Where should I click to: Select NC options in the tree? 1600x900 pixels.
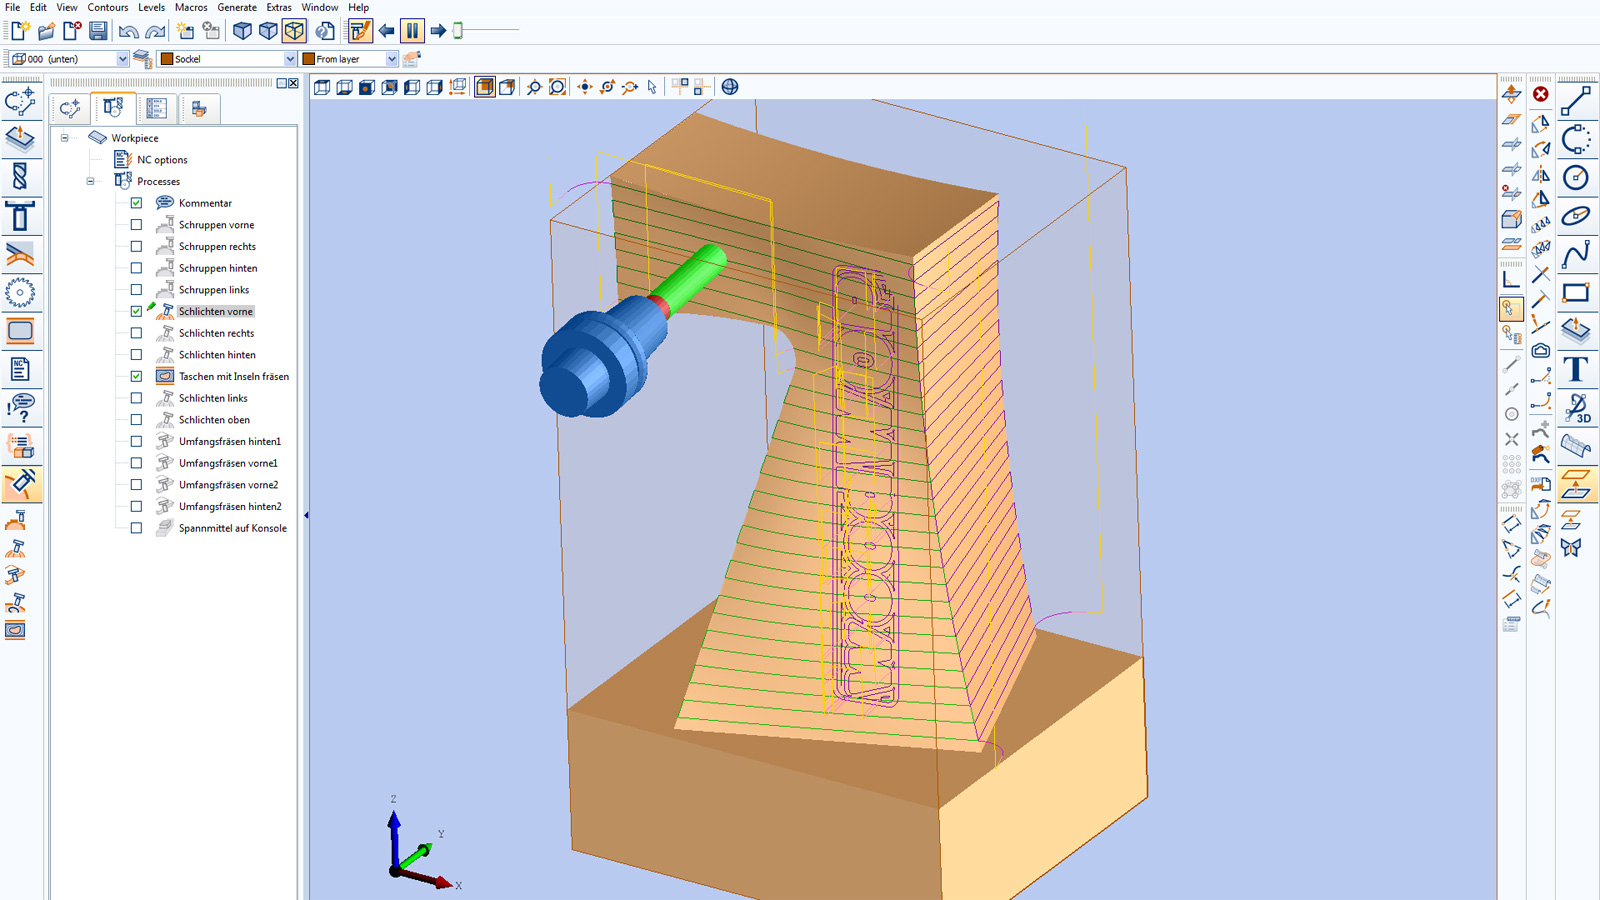click(162, 160)
